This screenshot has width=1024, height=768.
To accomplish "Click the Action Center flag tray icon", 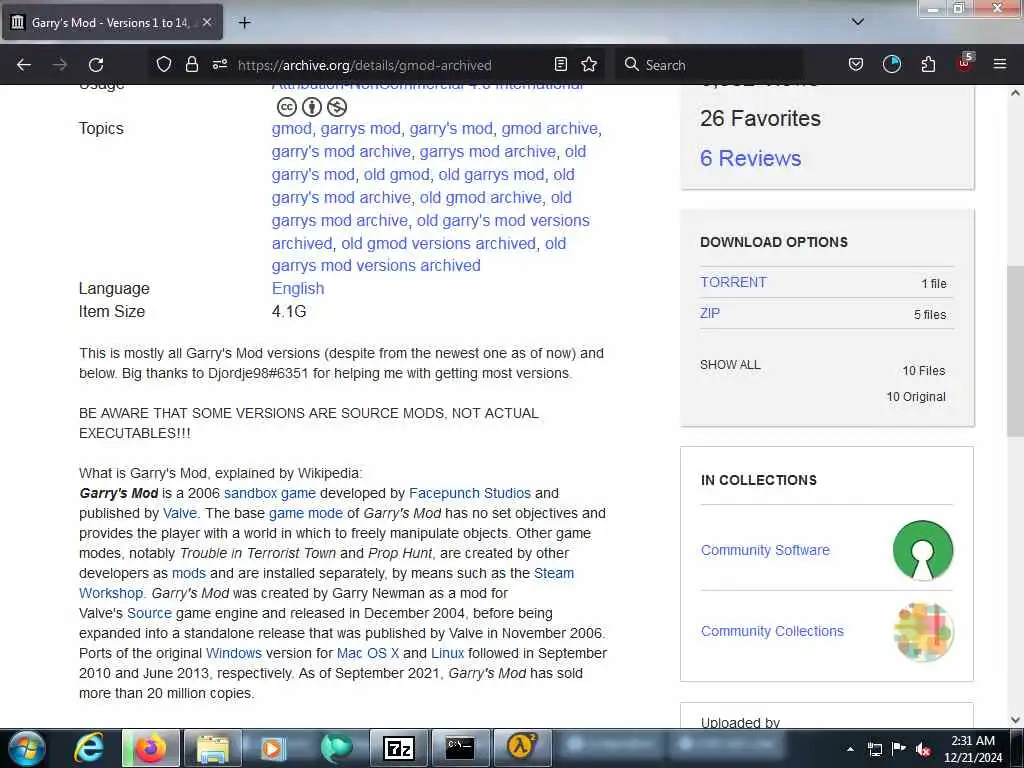I will 899,749.
